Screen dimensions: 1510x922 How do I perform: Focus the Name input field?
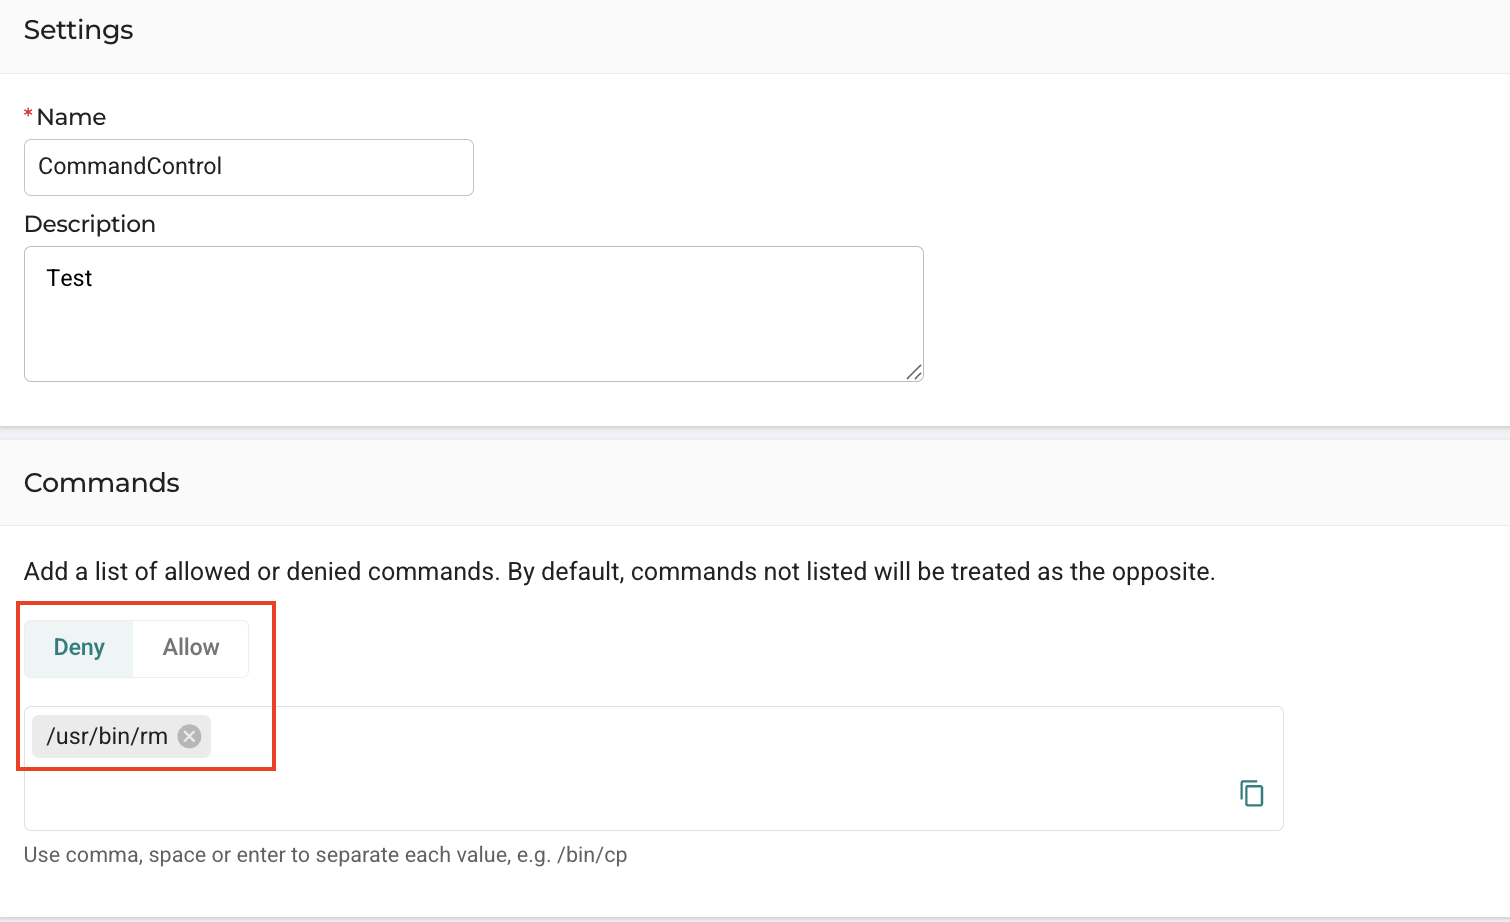[x=249, y=167]
